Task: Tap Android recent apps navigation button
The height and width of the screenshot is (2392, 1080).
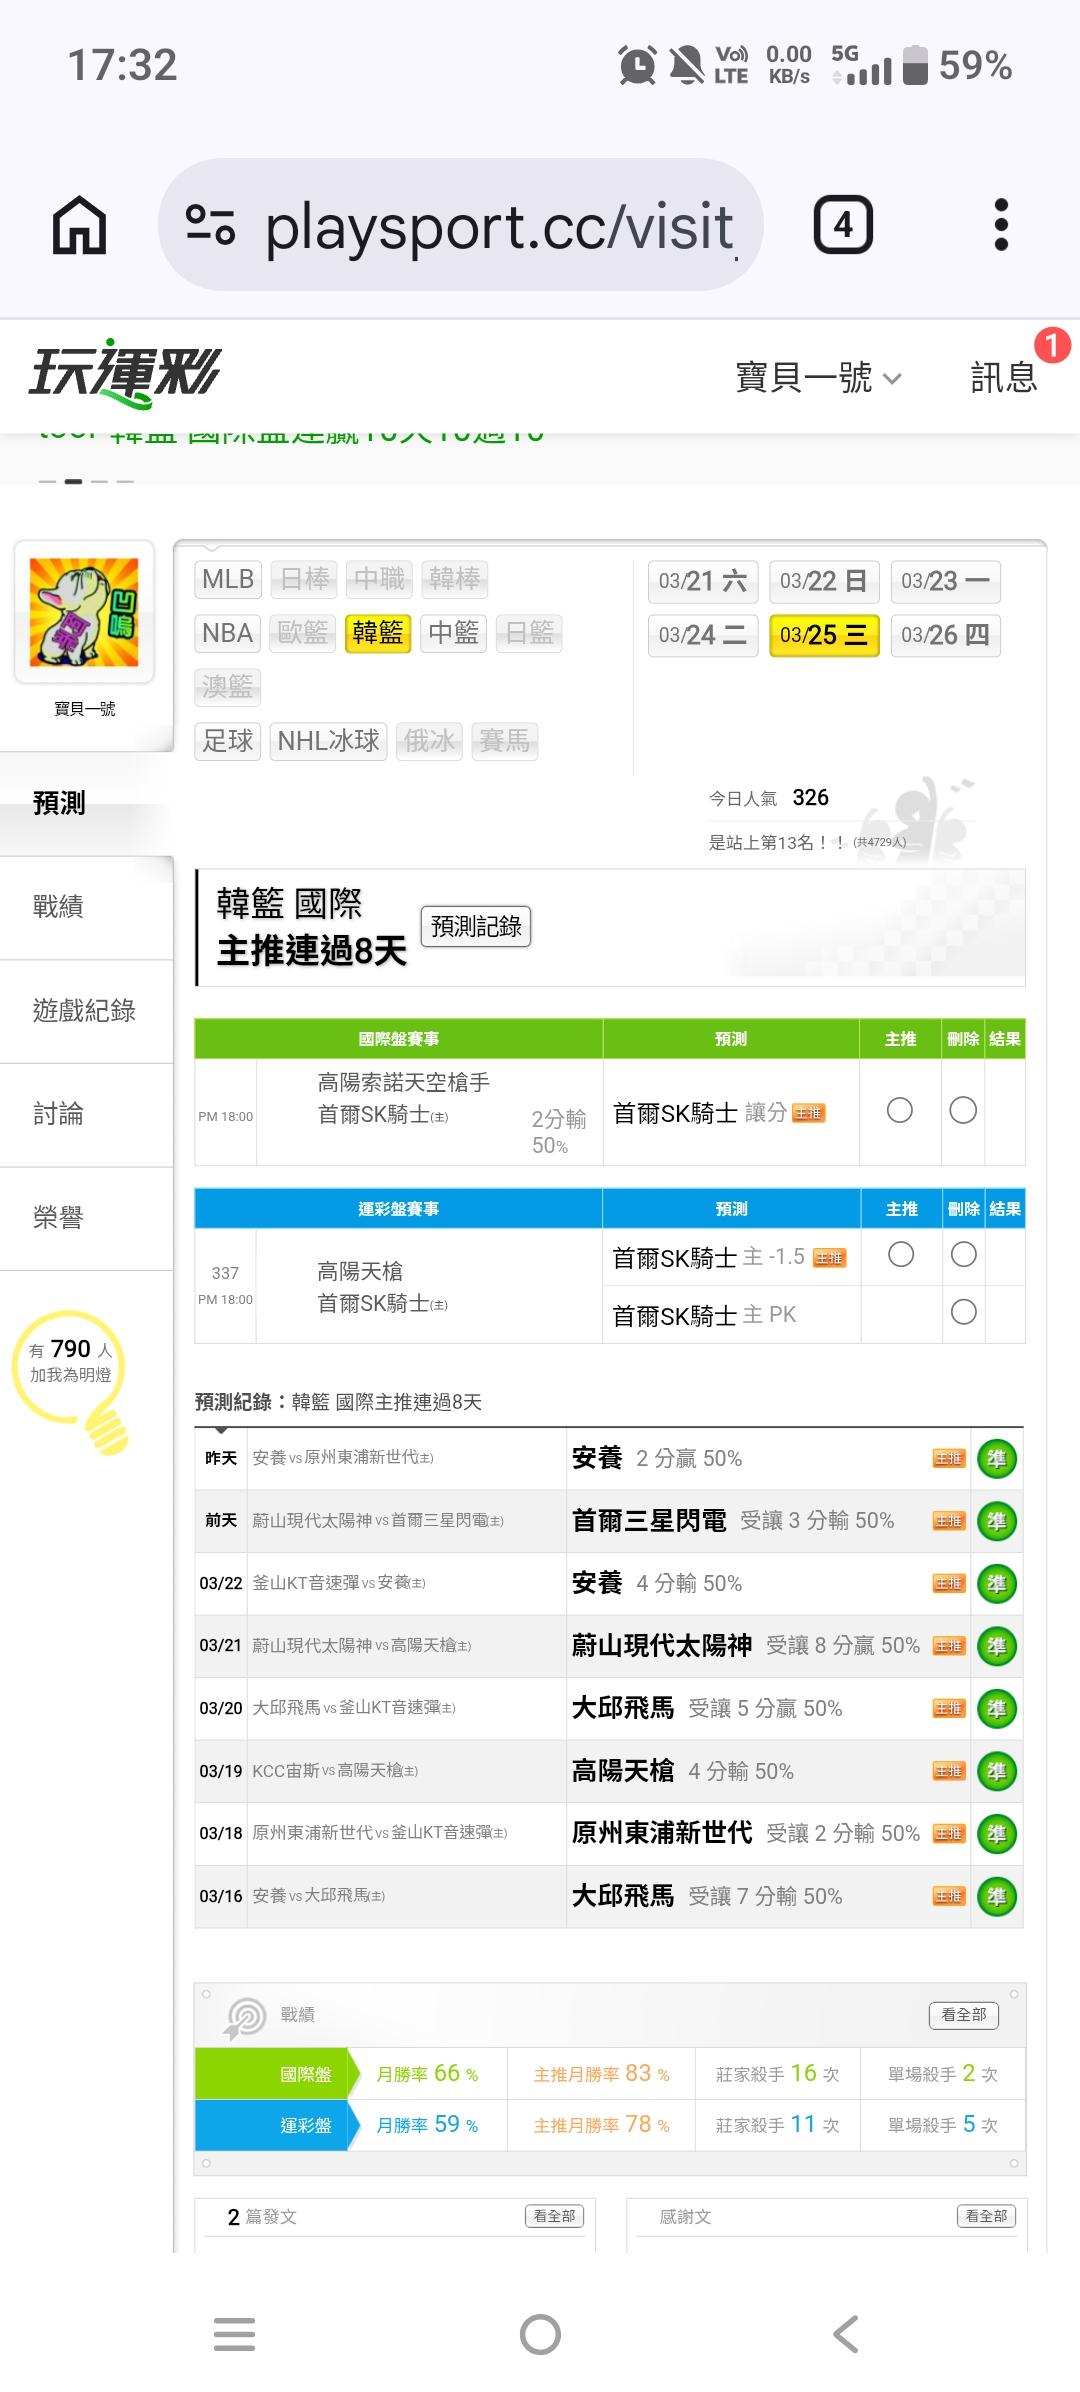Action: click(x=235, y=2334)
